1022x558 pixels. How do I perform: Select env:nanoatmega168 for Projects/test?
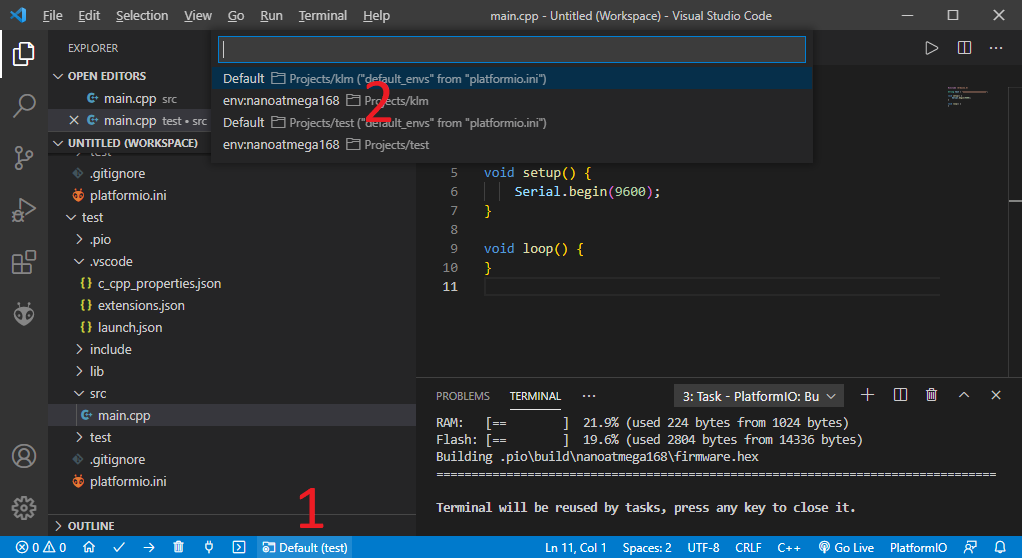(512, 145)
